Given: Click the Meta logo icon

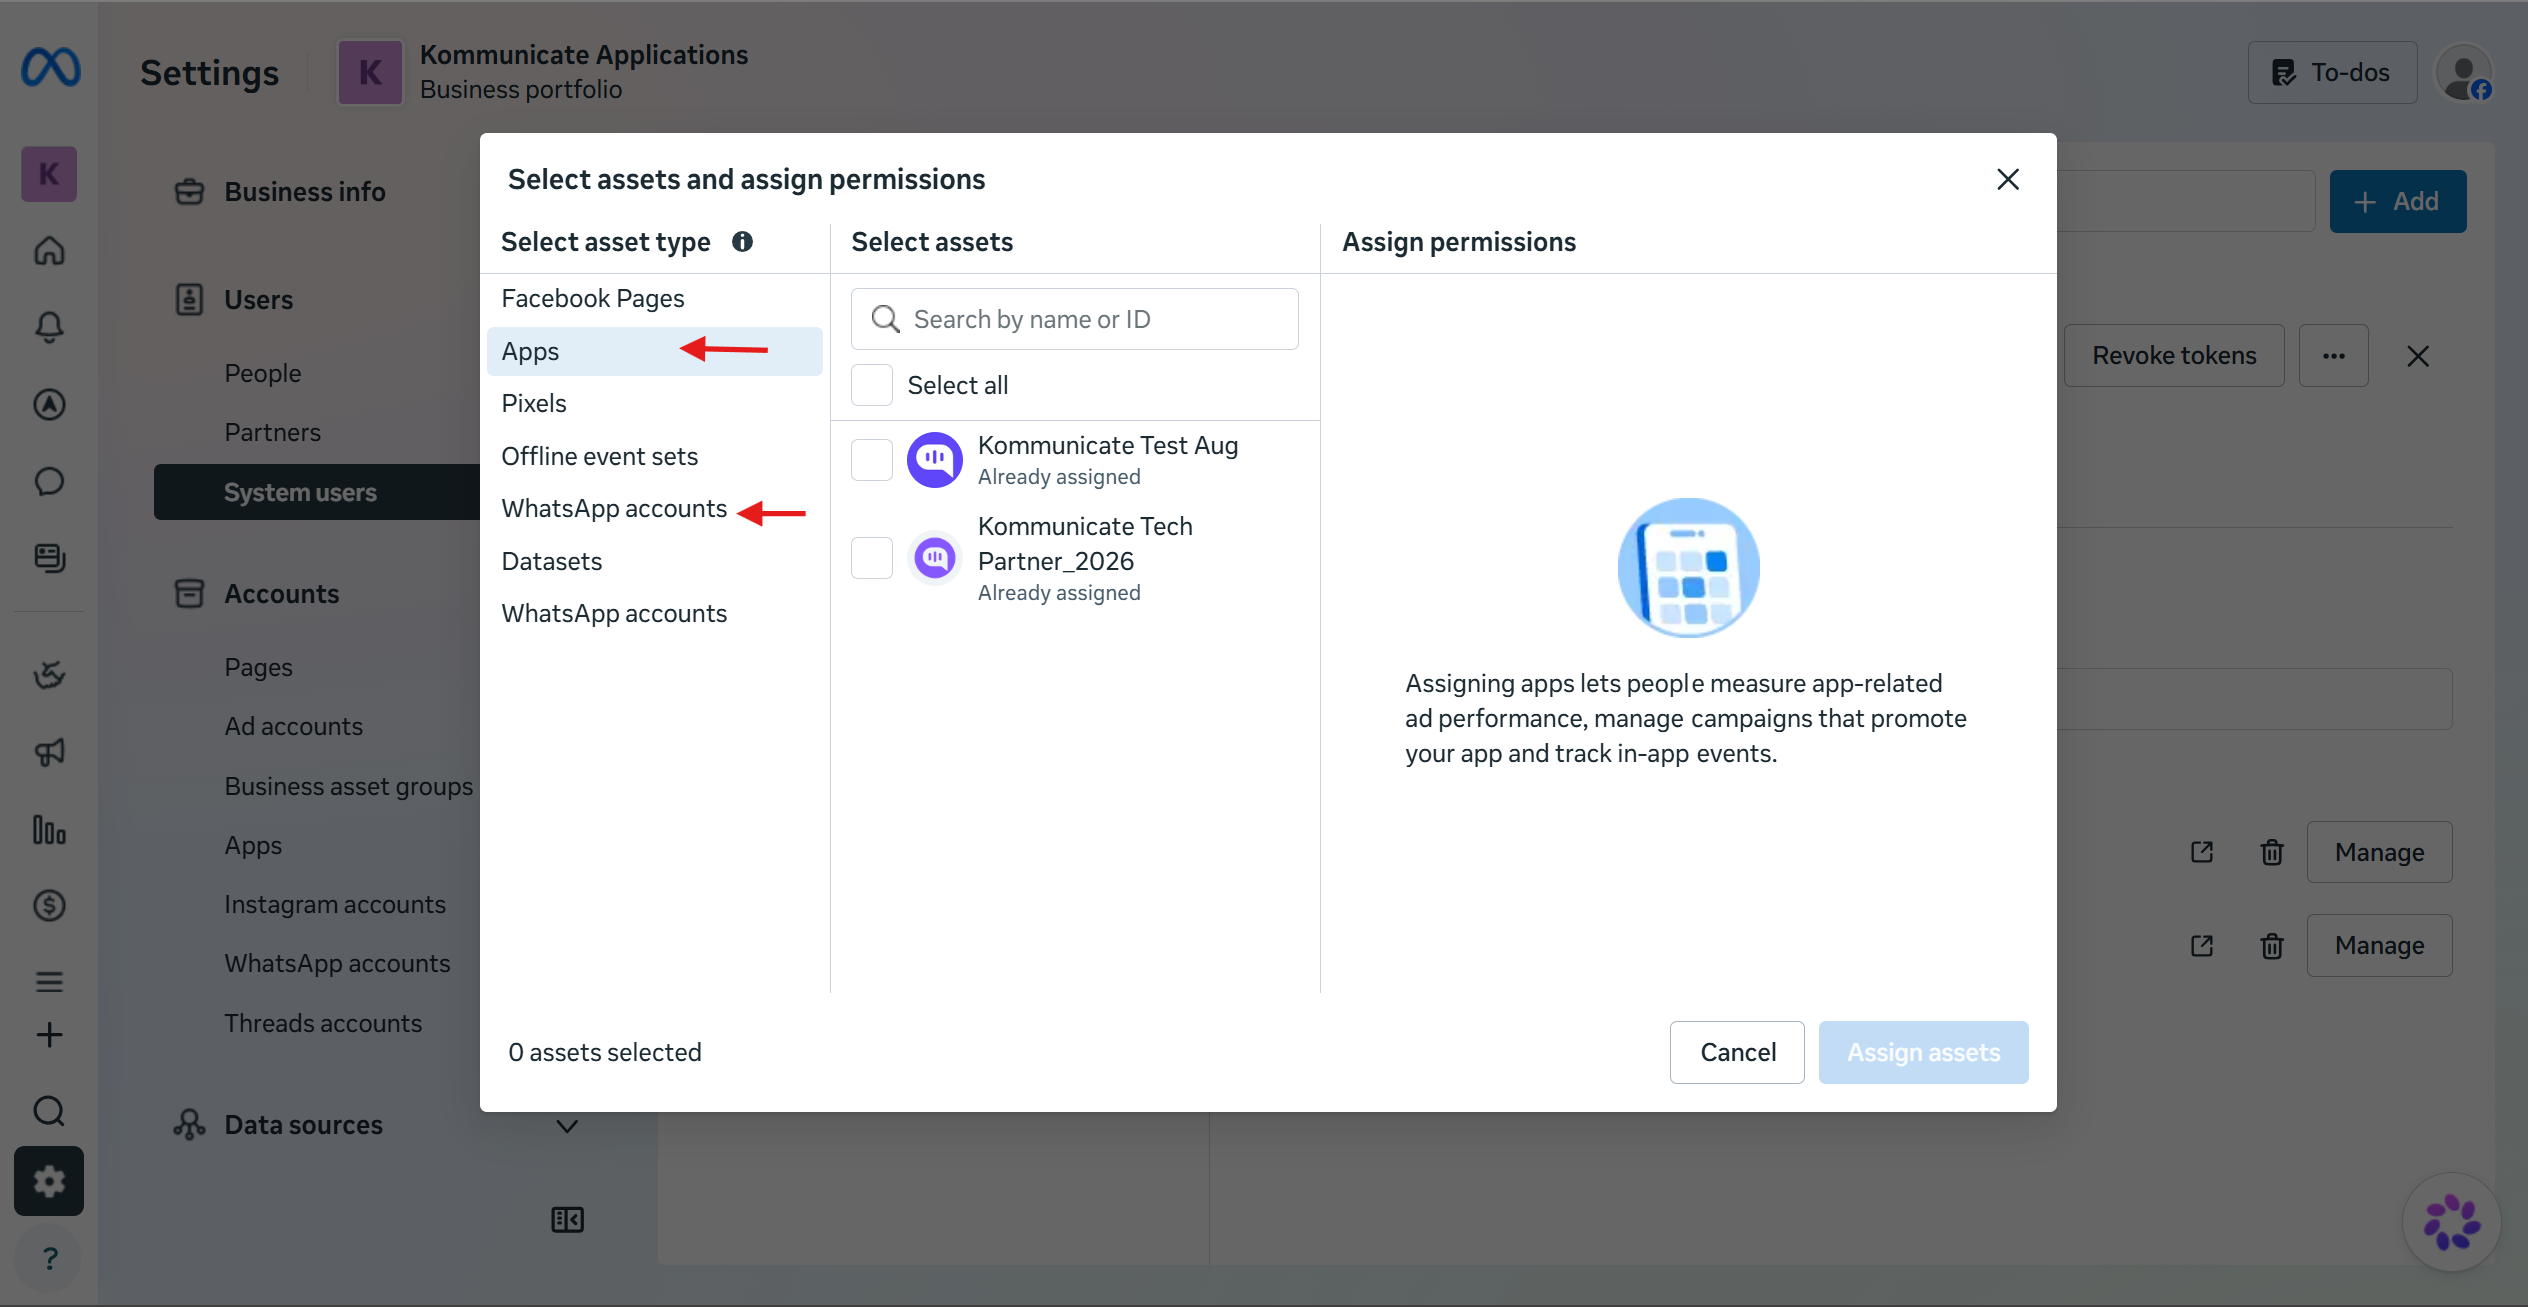Looking at the screenshot, I should 50,68.
